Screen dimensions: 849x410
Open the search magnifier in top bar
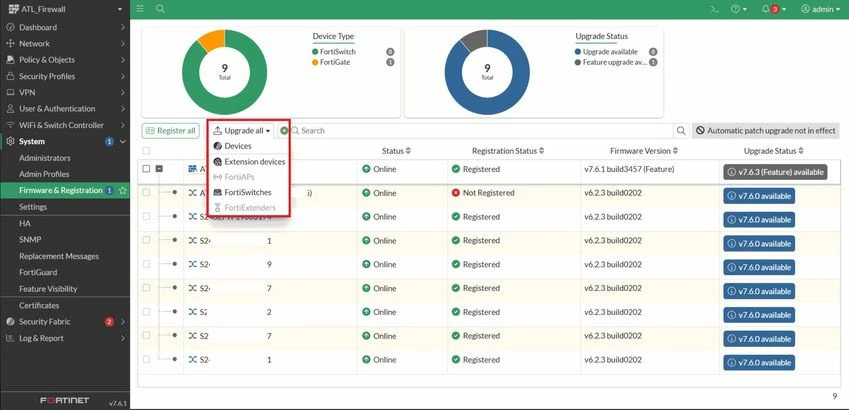(x=160, y=9)
